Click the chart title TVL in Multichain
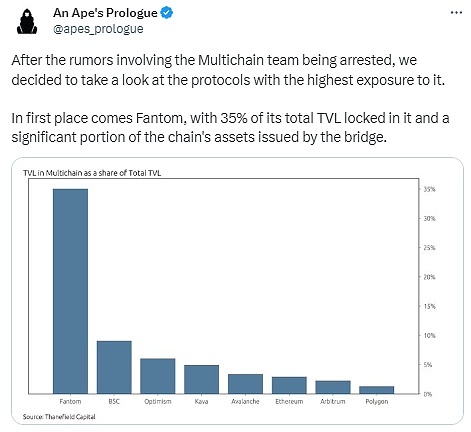Screen dimensions: 471x432 click(x=92, y=173)
